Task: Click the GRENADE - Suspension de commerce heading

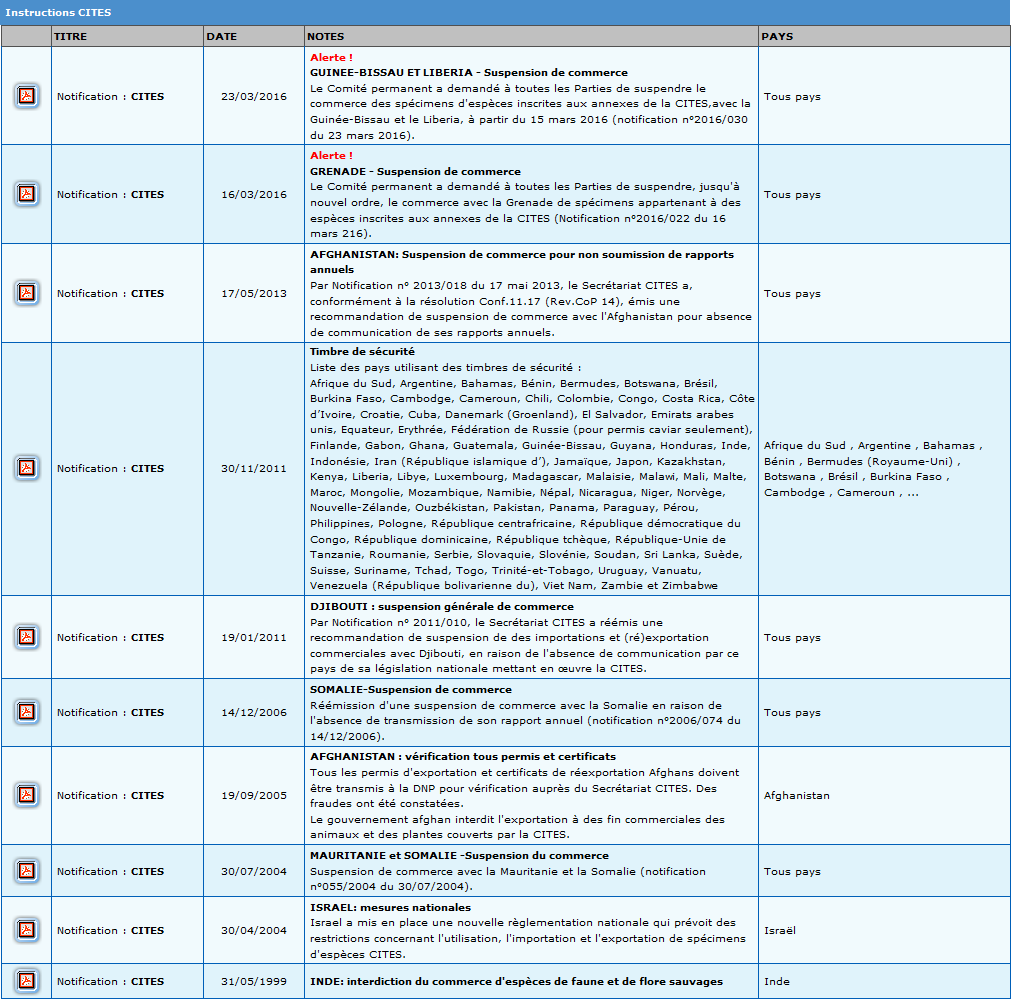Action: point(415,171)
